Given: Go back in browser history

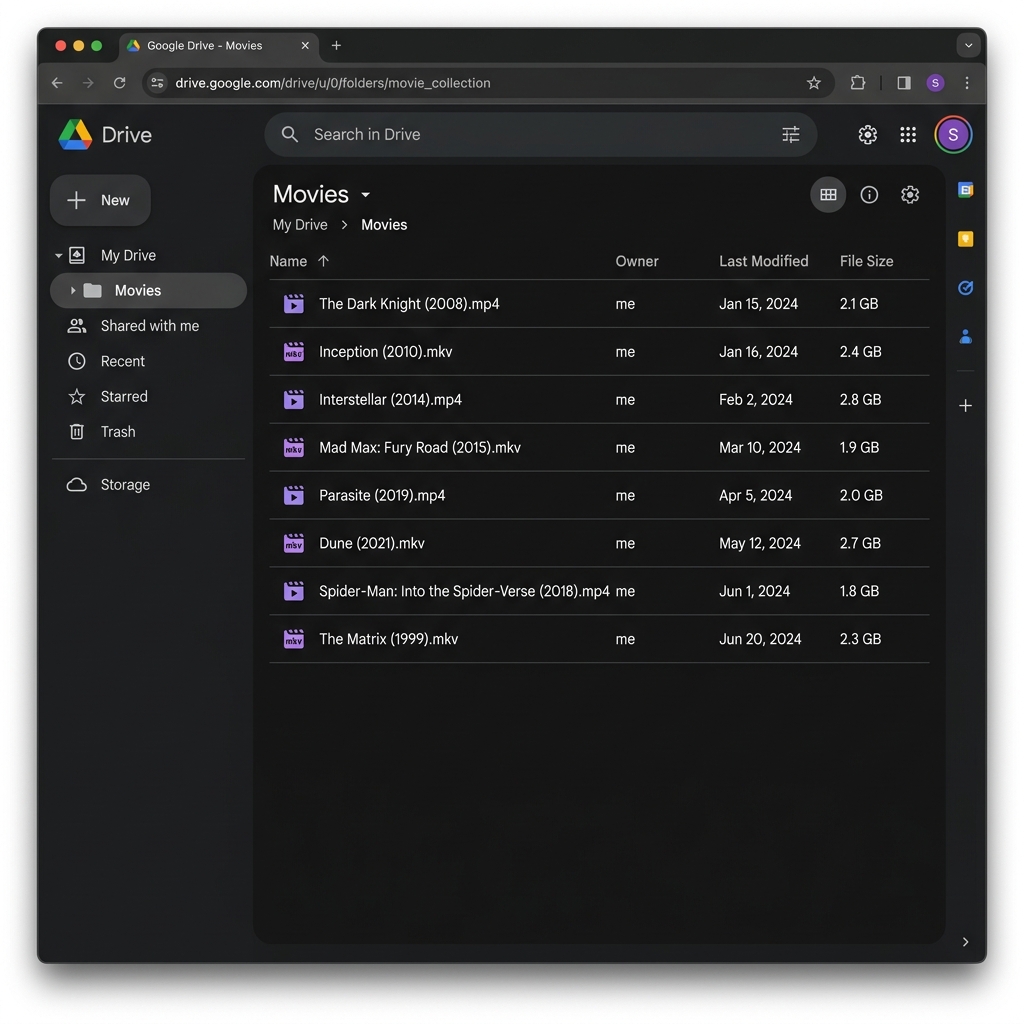Looking at the screenshot, I should coord(57,83).
